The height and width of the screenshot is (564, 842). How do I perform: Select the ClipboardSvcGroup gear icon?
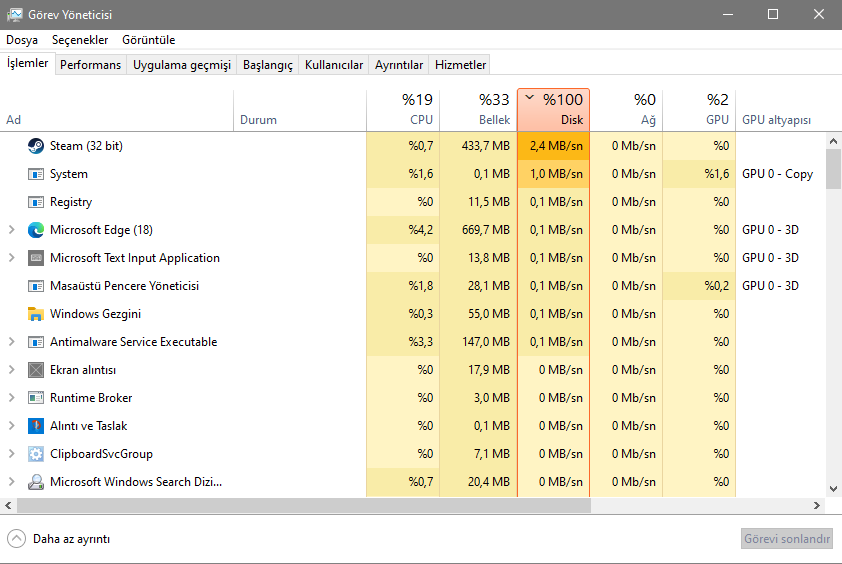(36, 454)
